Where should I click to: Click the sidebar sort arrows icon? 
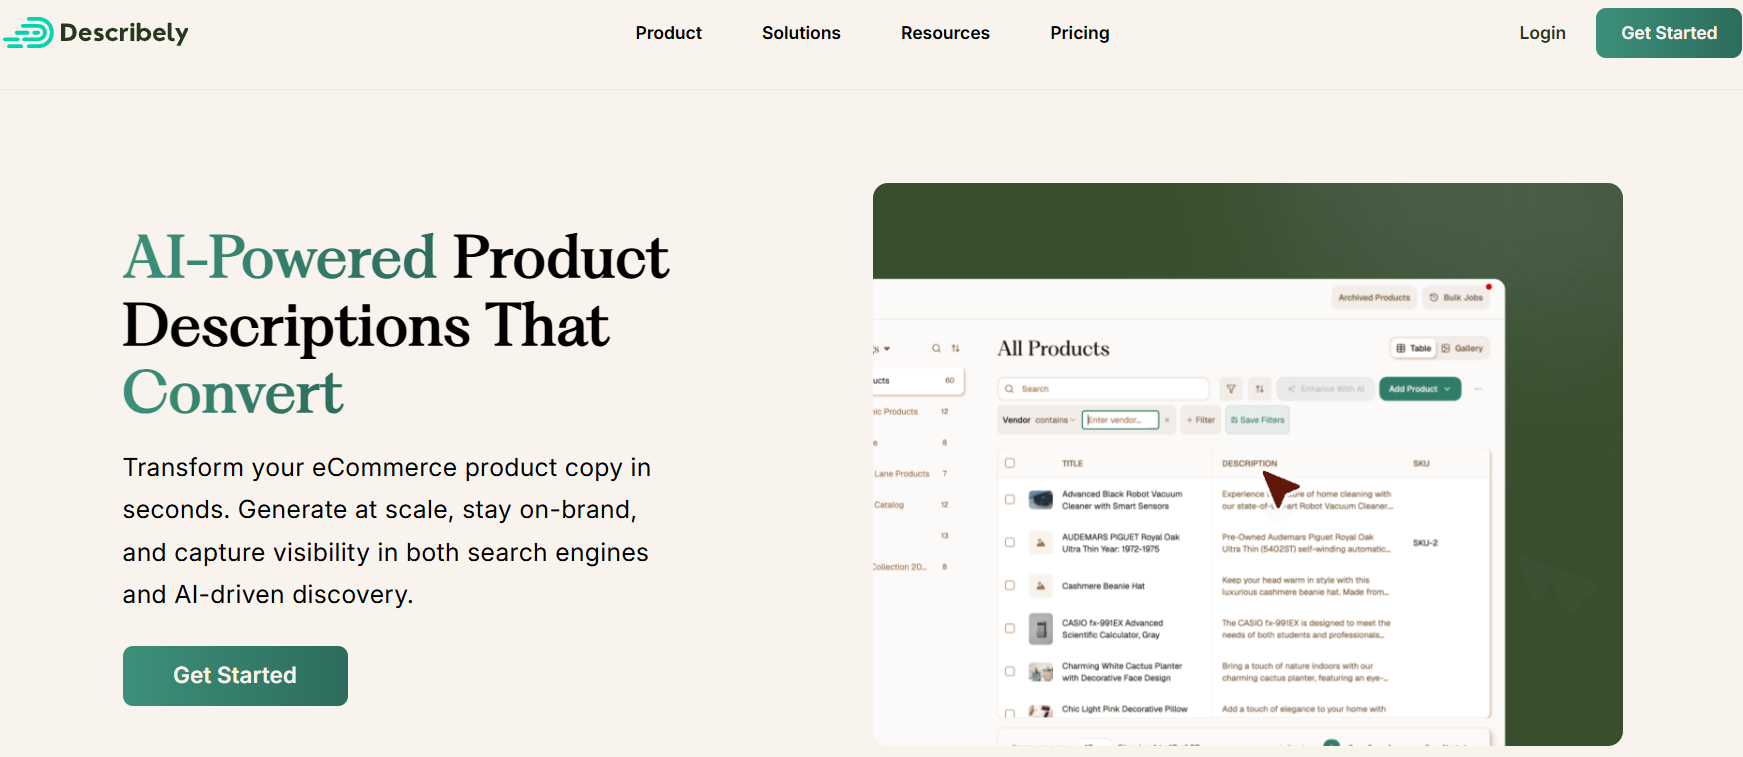coord(955,349)
